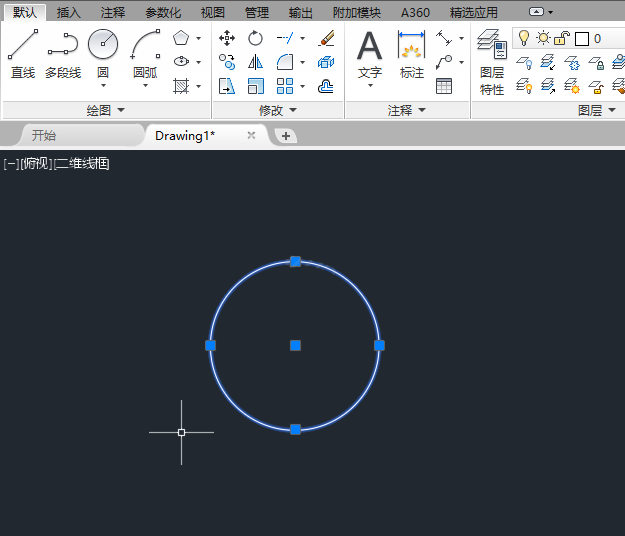Select the Mirror tool icon
The image size is (625, 536).
click(x=256, y=62)
